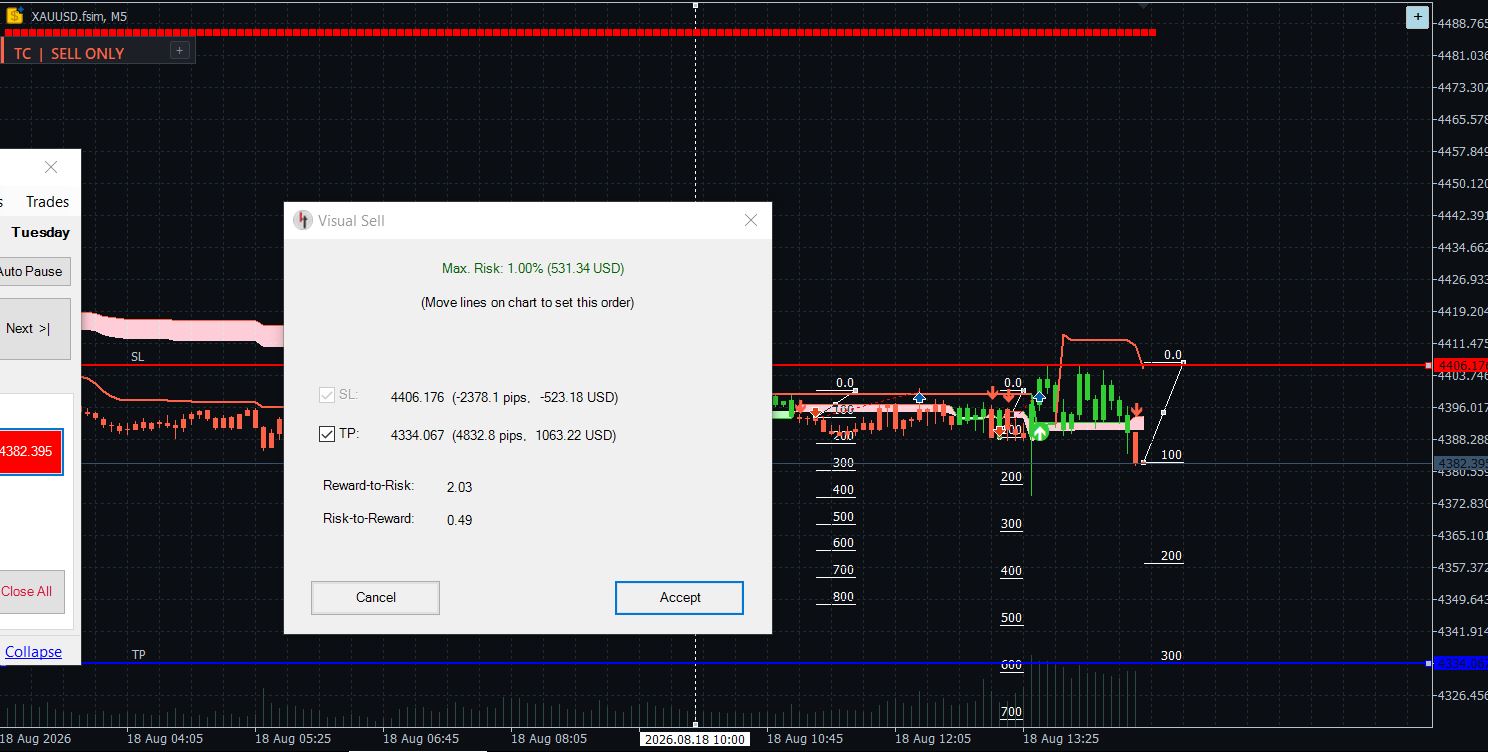Select the red down arrow above last candle
The image size is (1488, 752).
(1136, 411)
